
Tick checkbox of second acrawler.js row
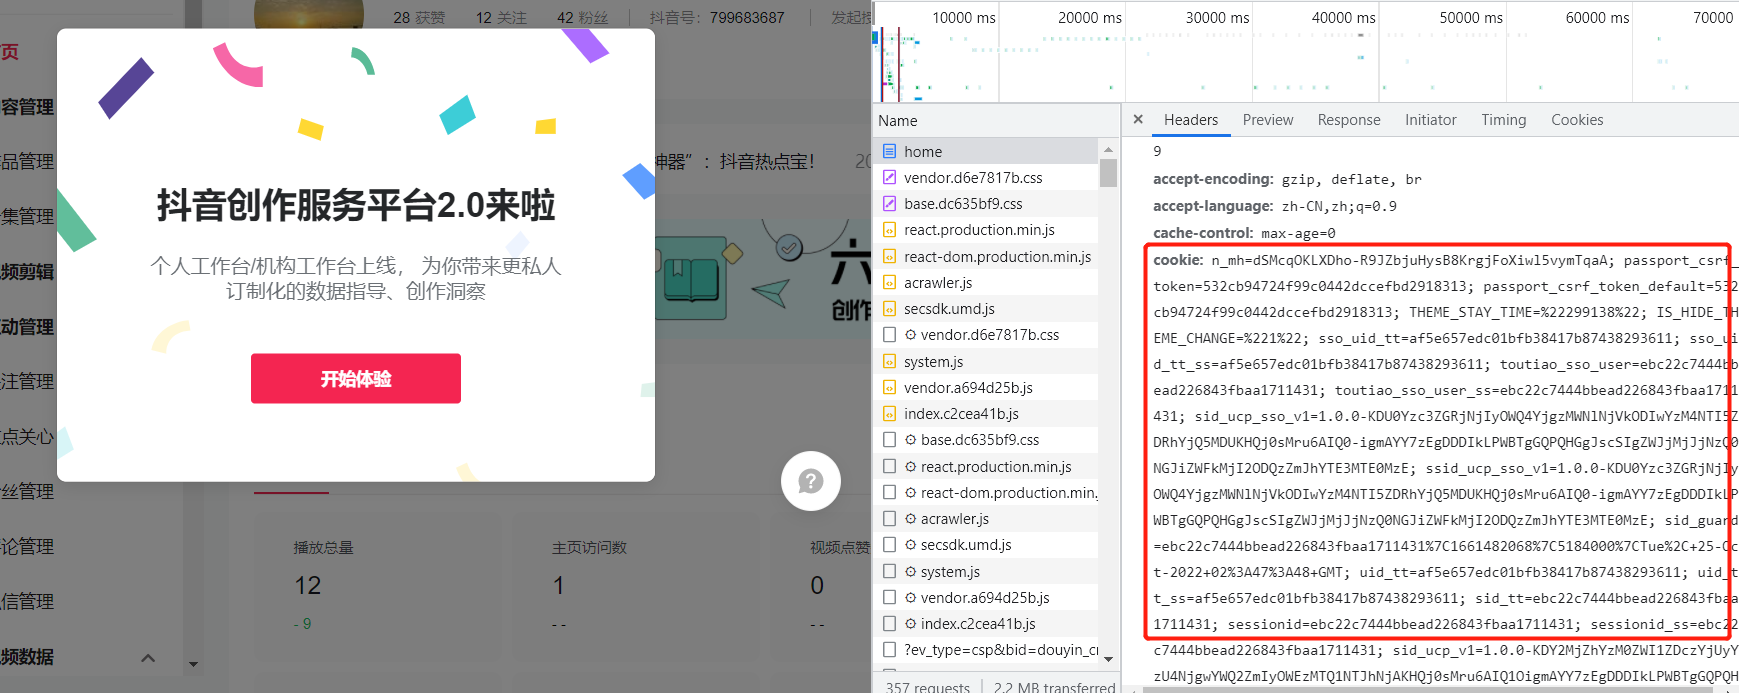tap(889, 518)
